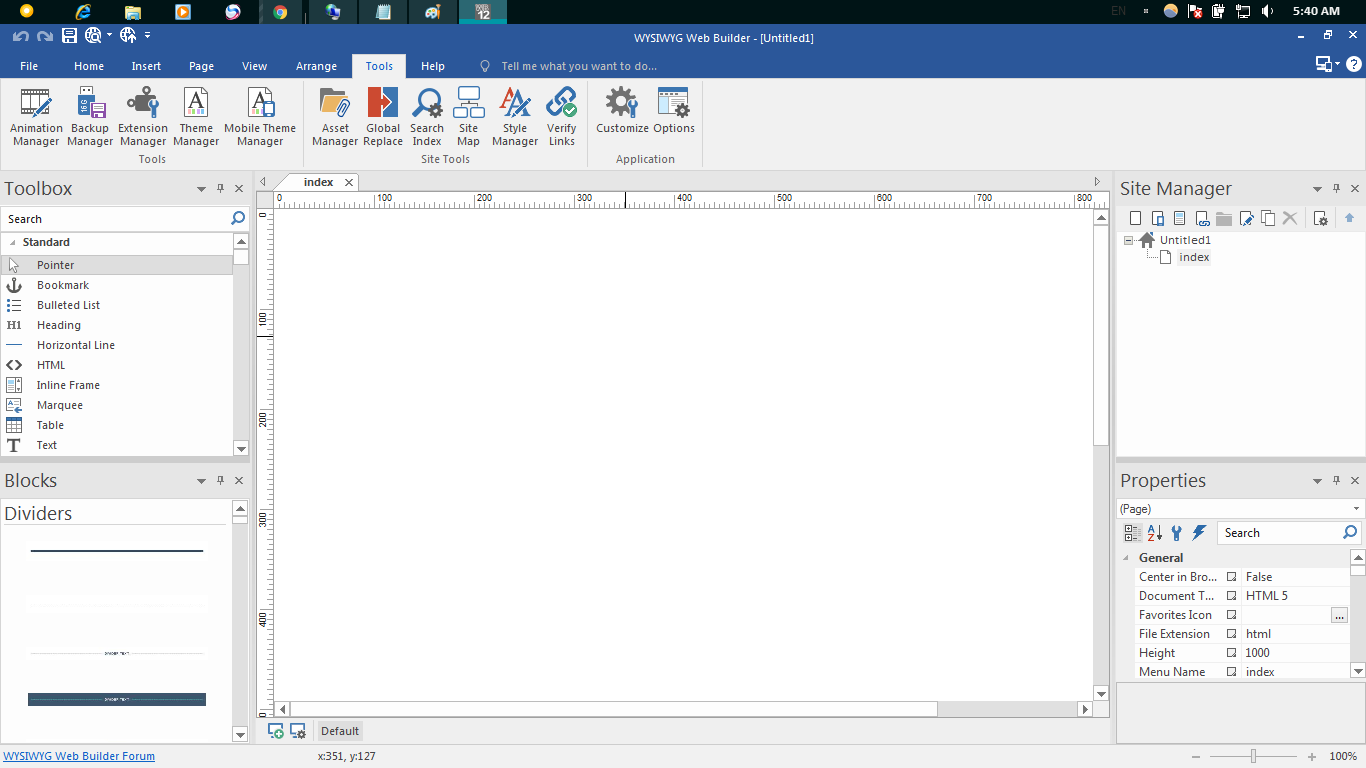Open the Arrange ribbon tab
Screen dimensions: 1366x768
[316, 66]
